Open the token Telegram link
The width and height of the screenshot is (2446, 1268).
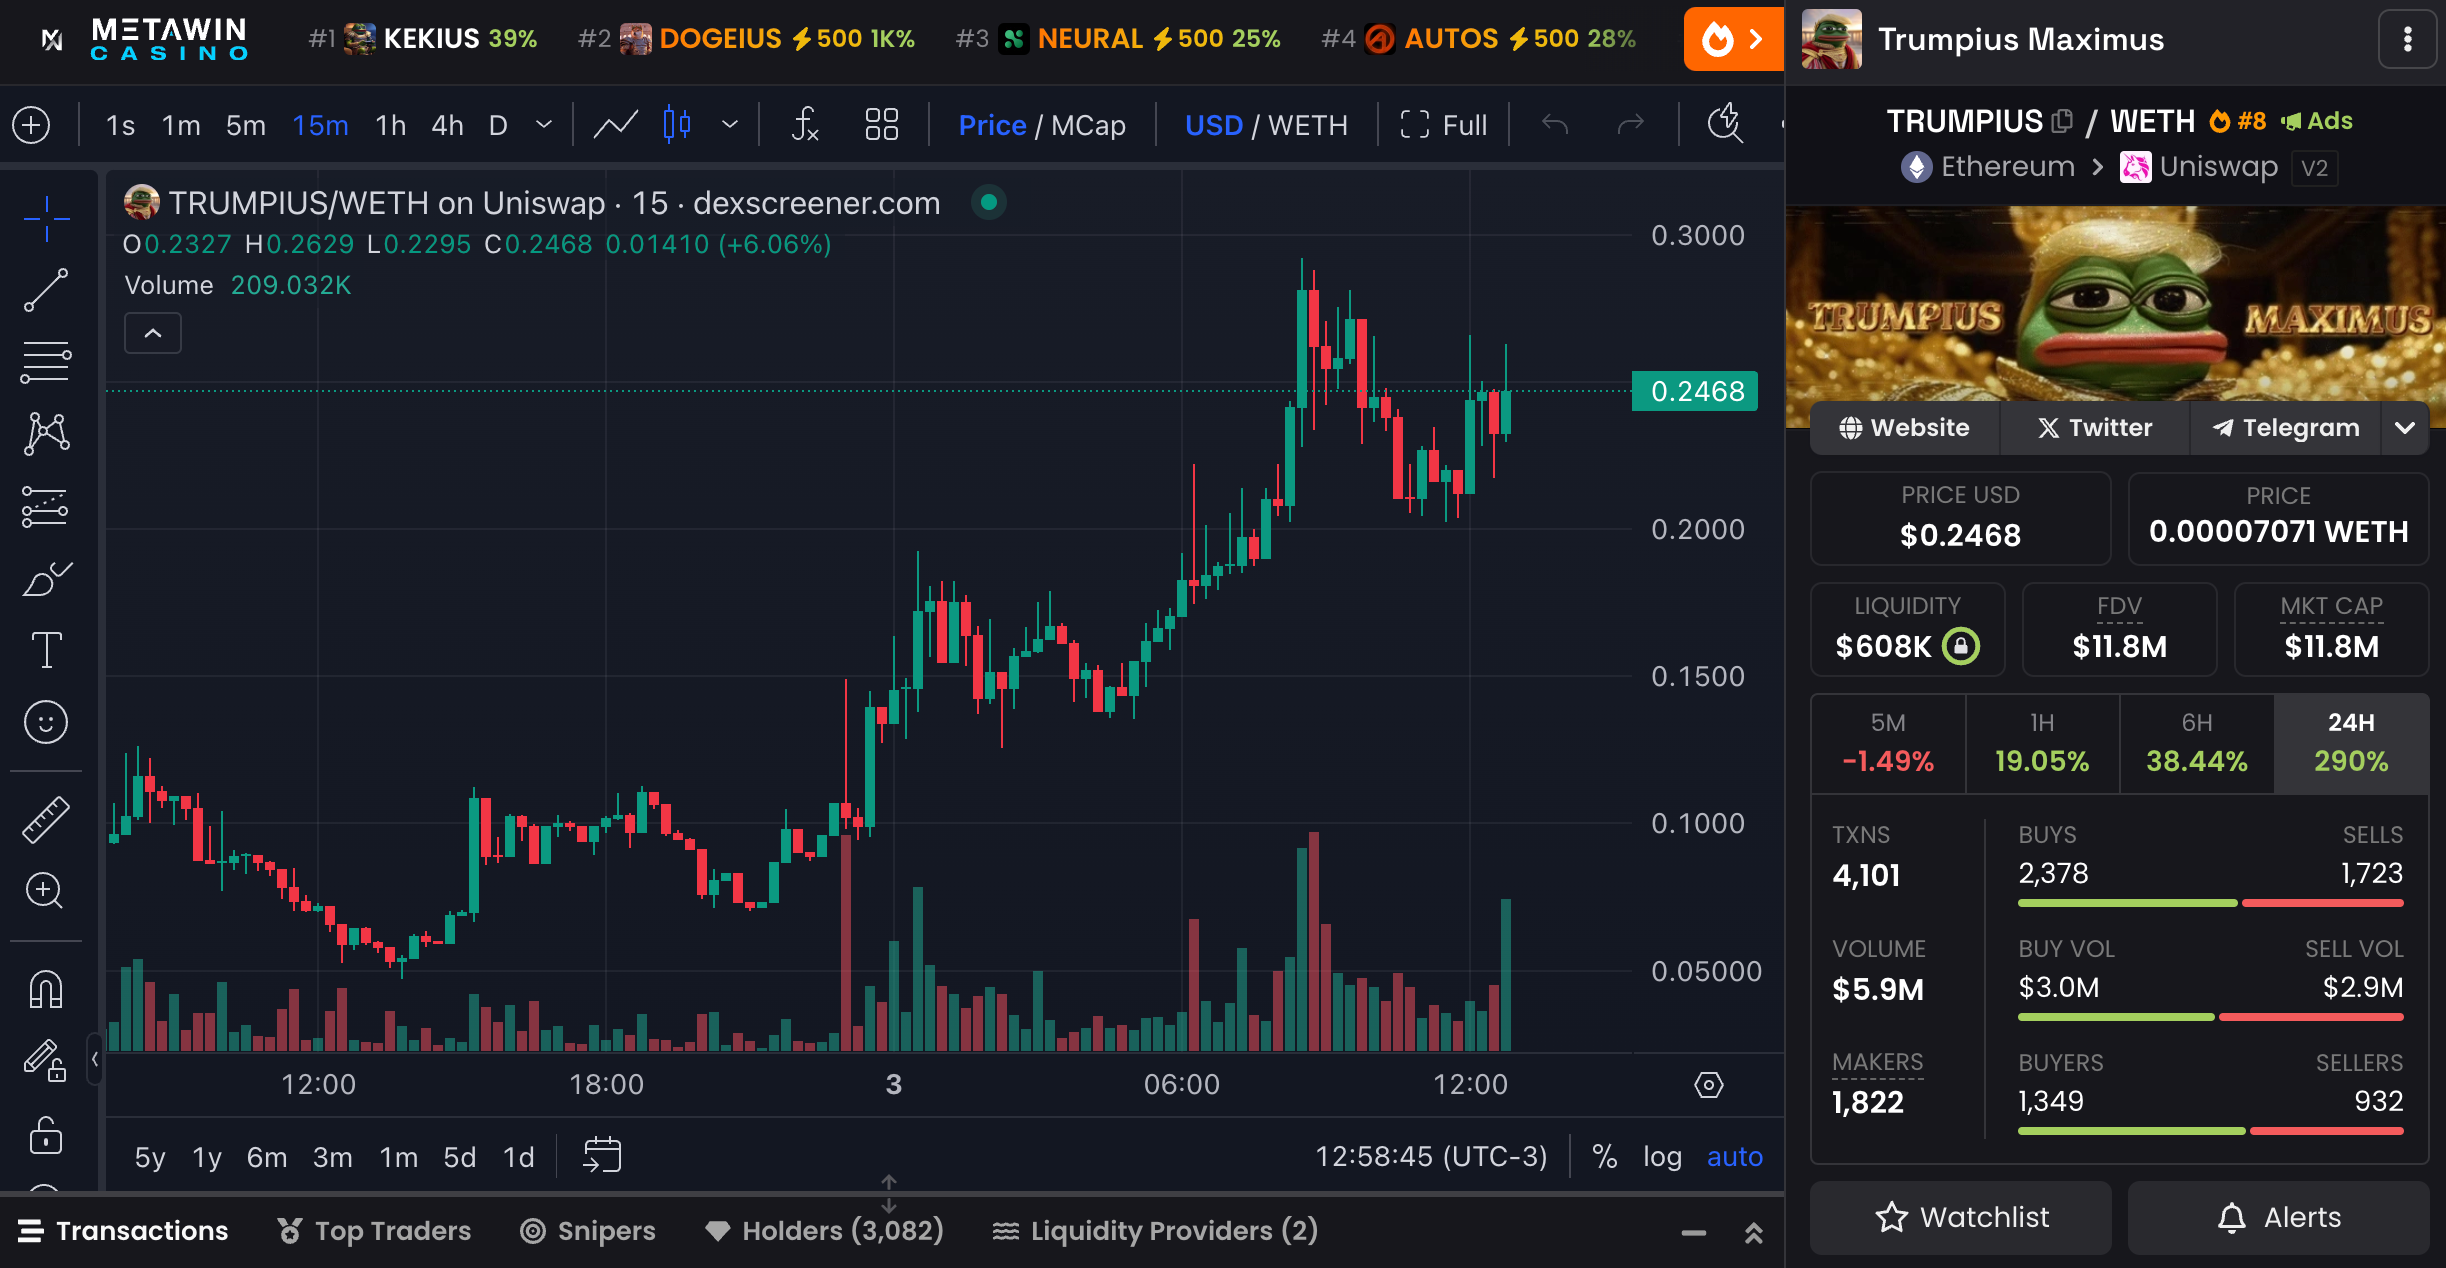(2285, 428)
